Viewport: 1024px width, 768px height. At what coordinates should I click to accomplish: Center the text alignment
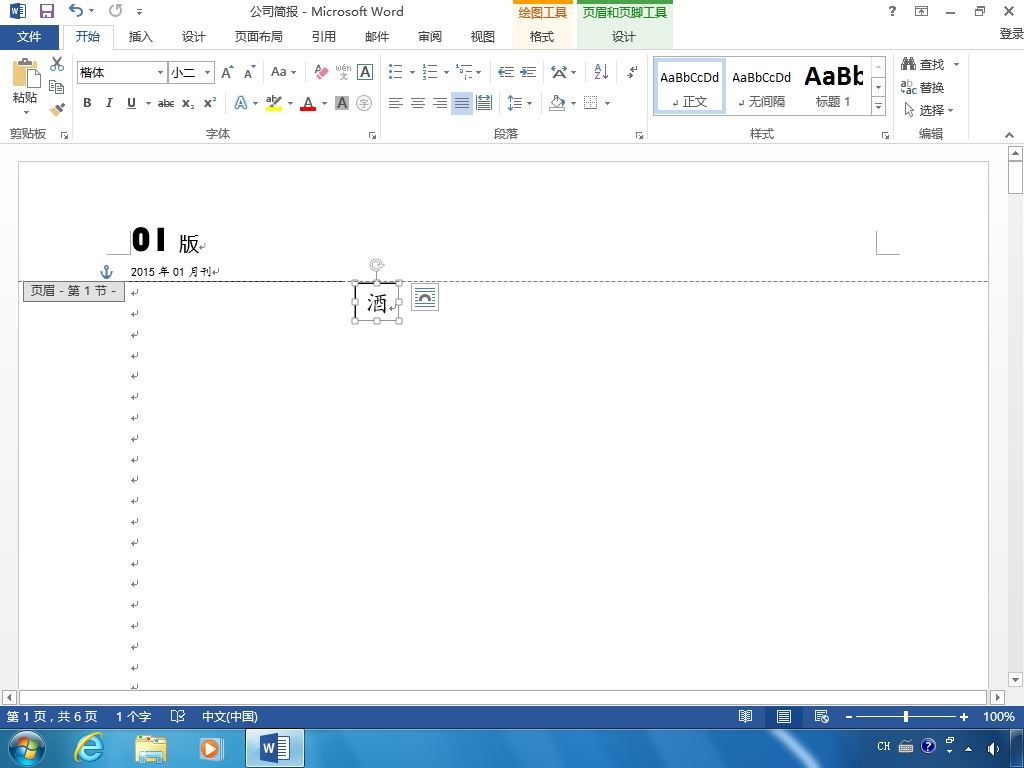click(x=417, y=103)
